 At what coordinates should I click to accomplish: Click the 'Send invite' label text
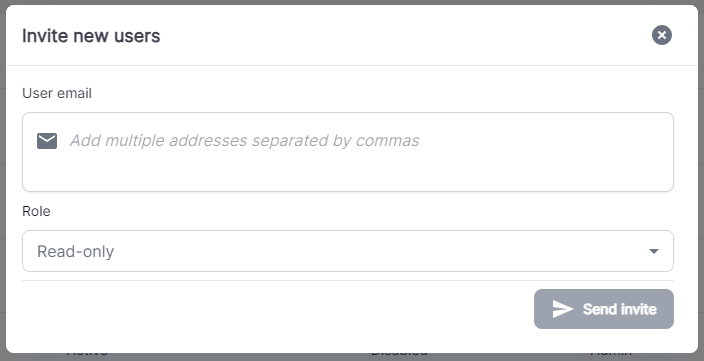pyautogui.click(x=620, y=309)
